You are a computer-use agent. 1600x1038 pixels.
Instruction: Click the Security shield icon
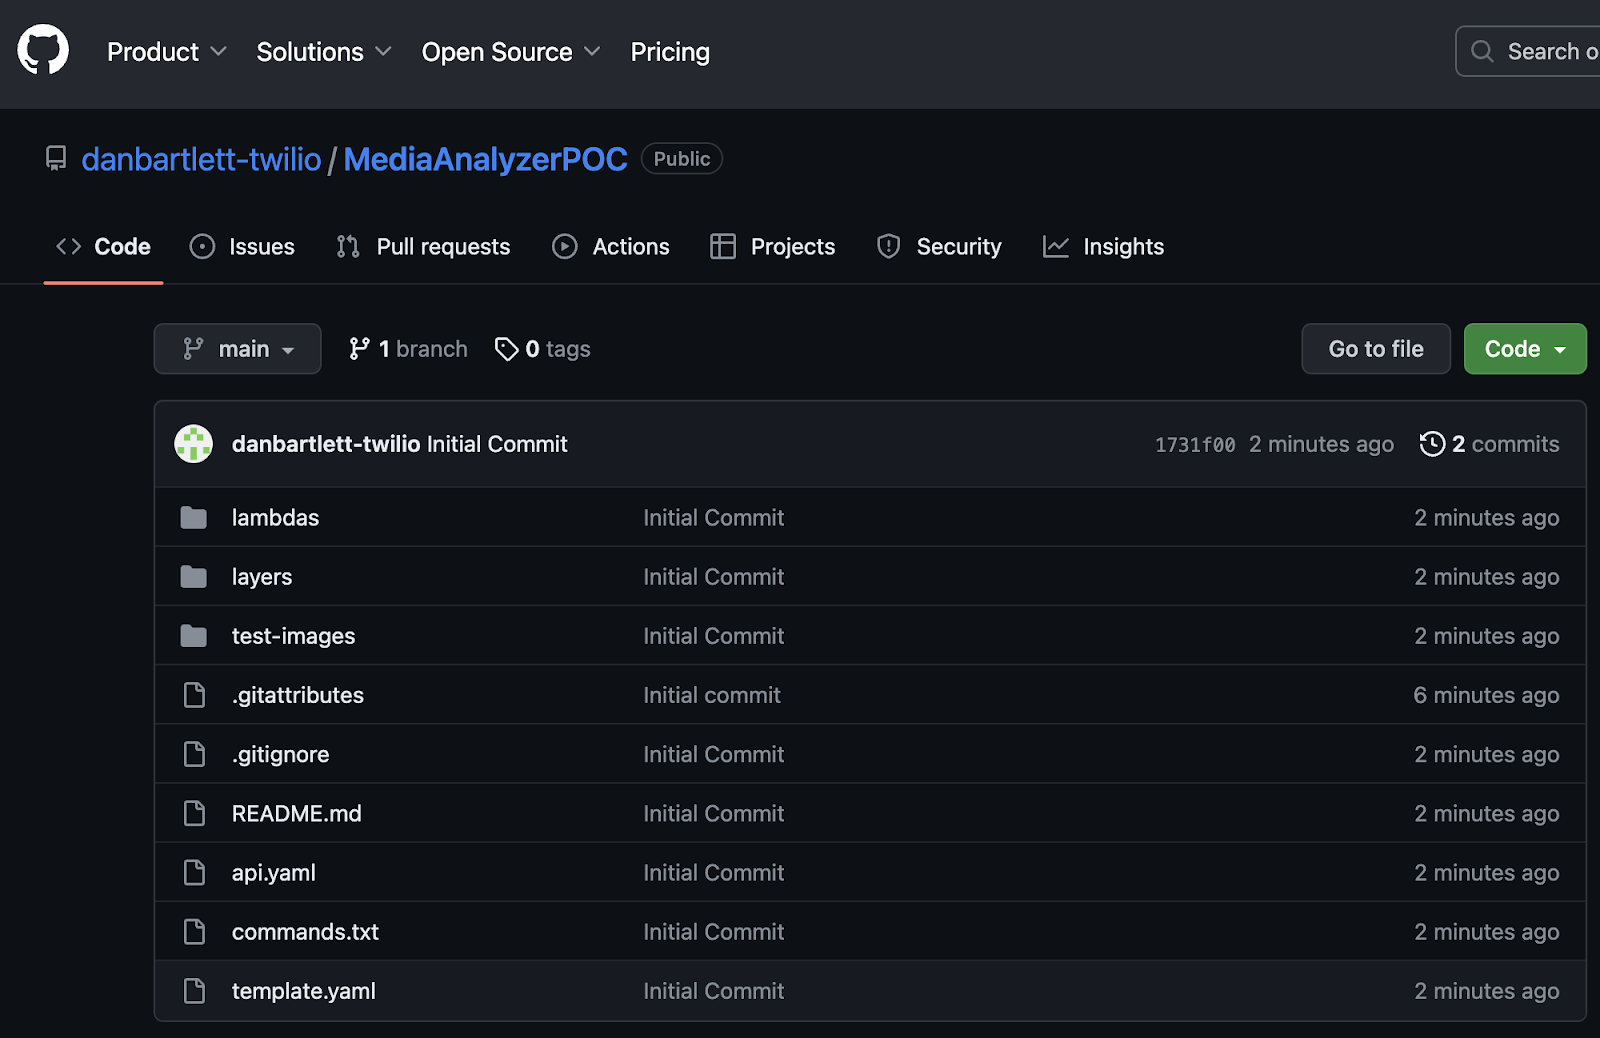(888, 246)
